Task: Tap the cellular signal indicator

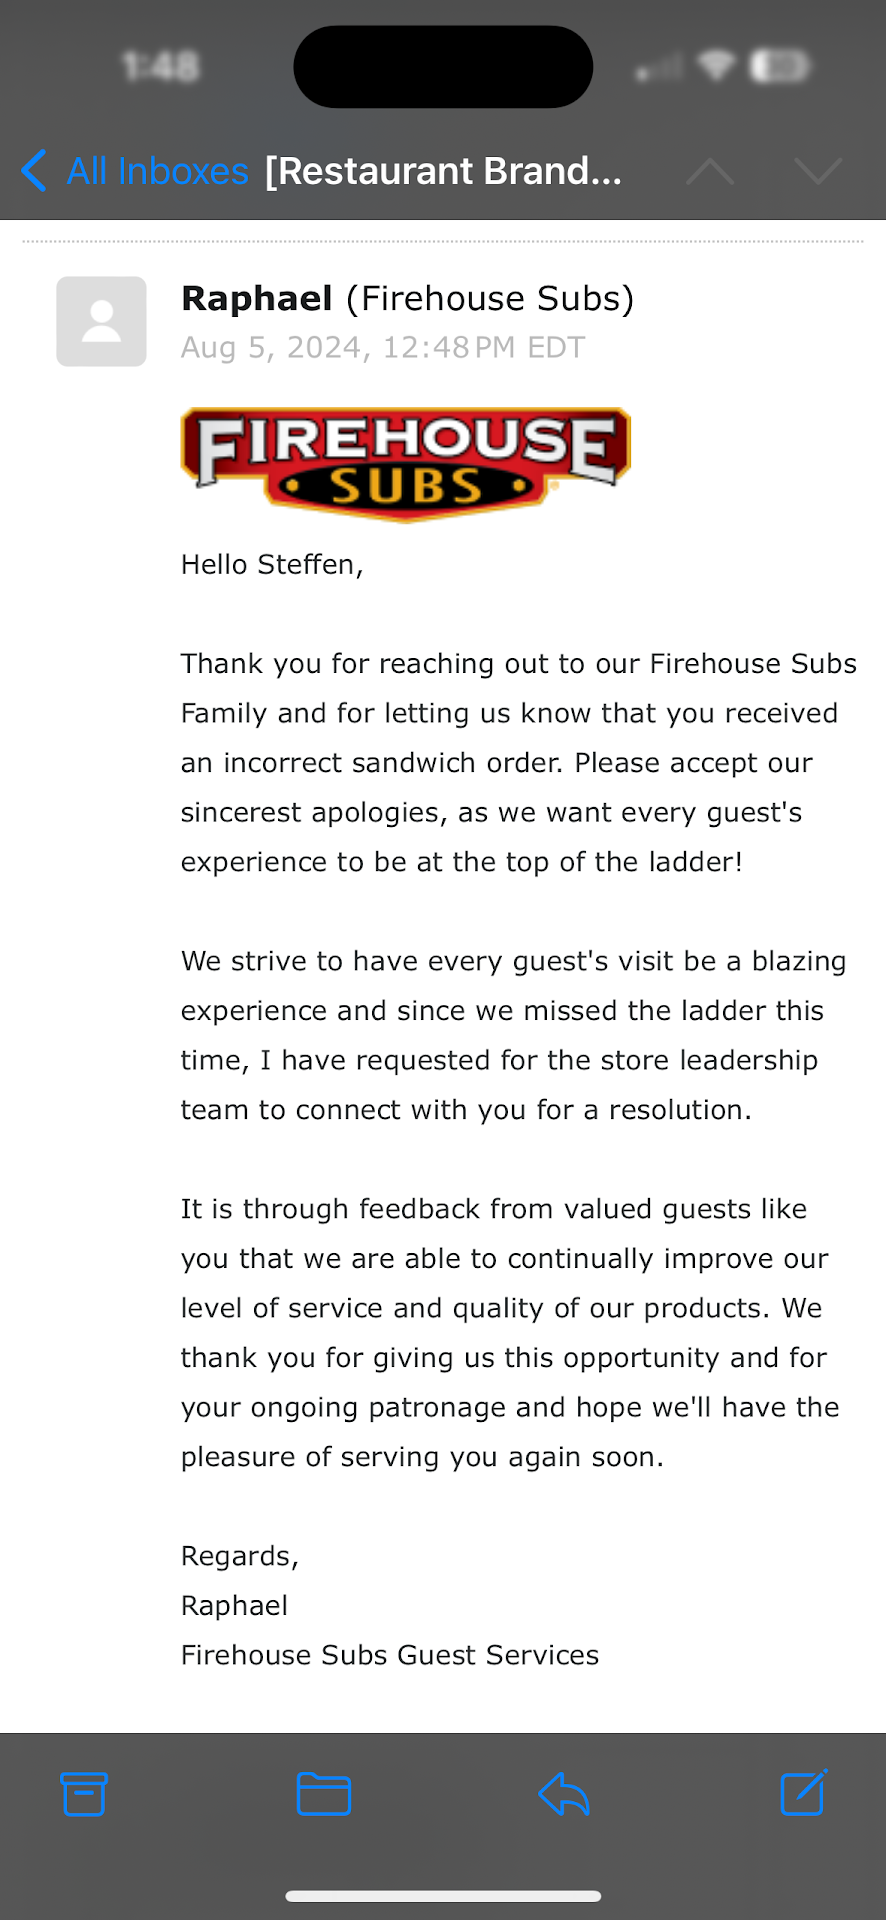Action: pyautogui.click(x=658, y=69)
